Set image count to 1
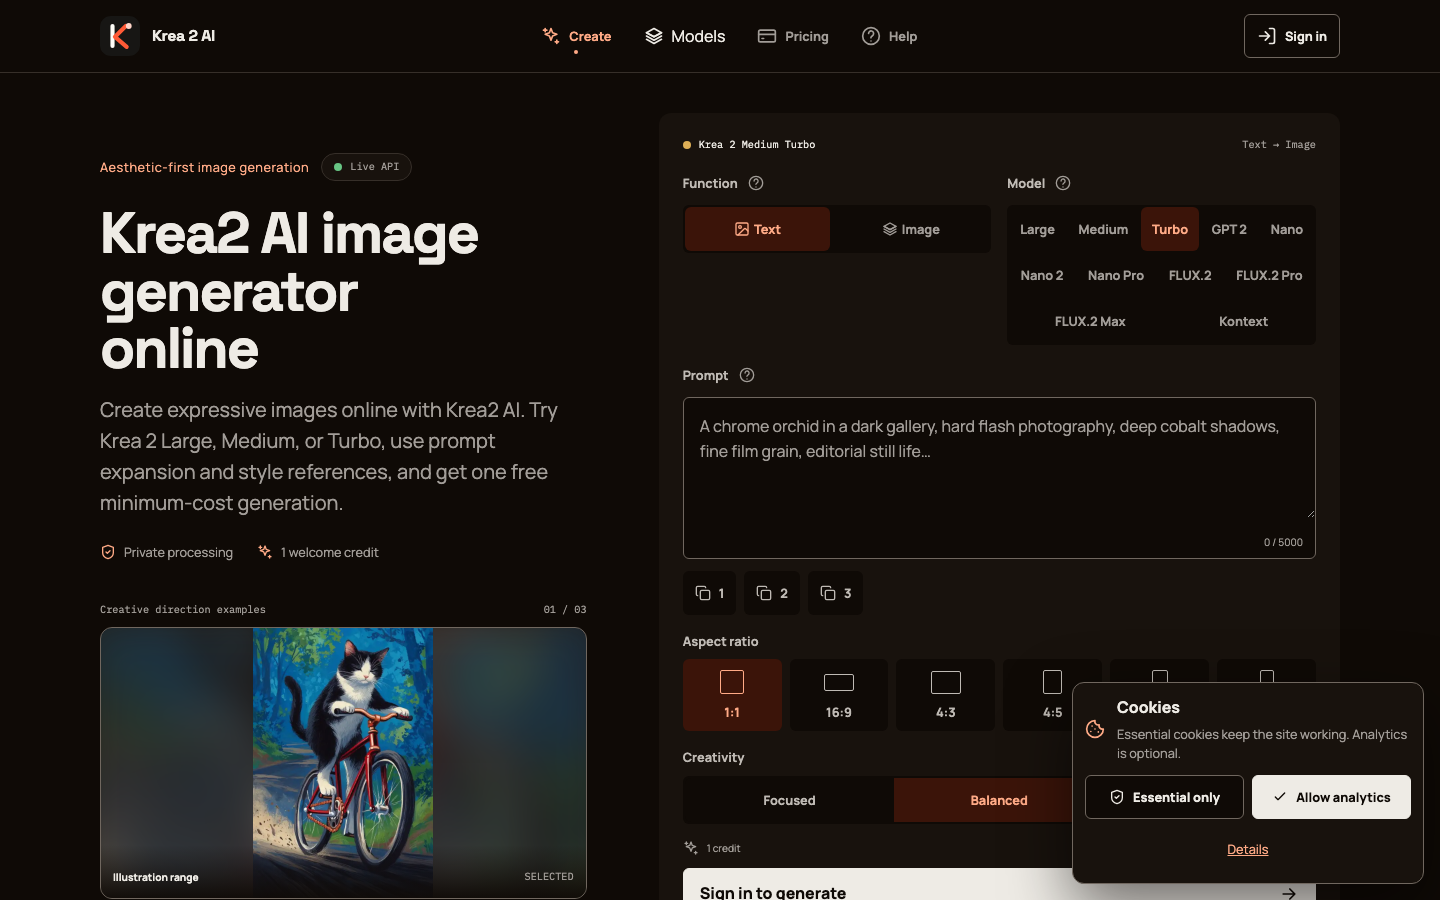This screenshot has width=1440, height=900. pyautogui.click(x=710, y=593)
